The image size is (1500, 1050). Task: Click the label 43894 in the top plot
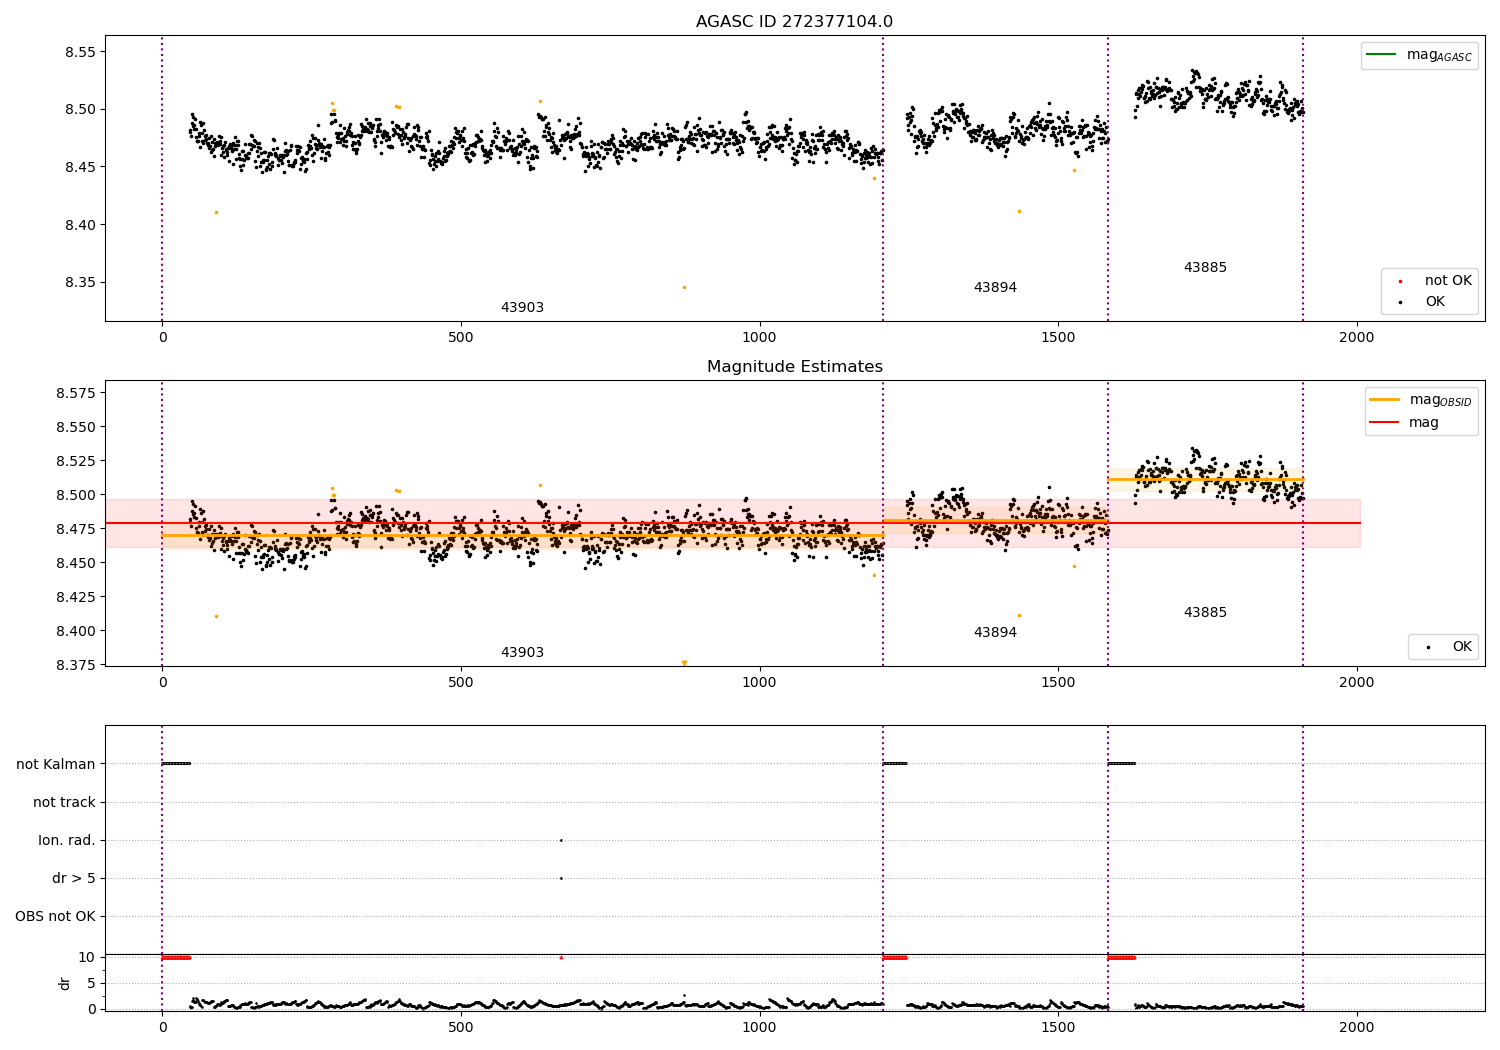point(995,288)
